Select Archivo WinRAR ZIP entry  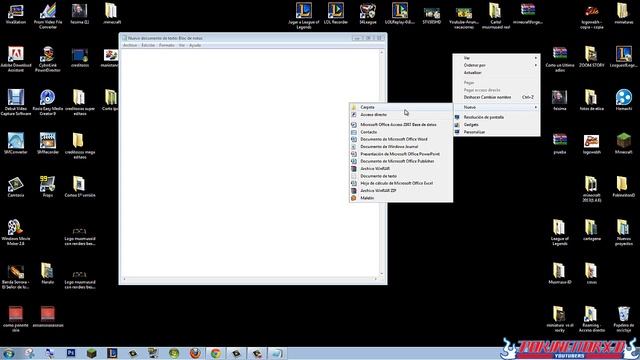point(401,191)
